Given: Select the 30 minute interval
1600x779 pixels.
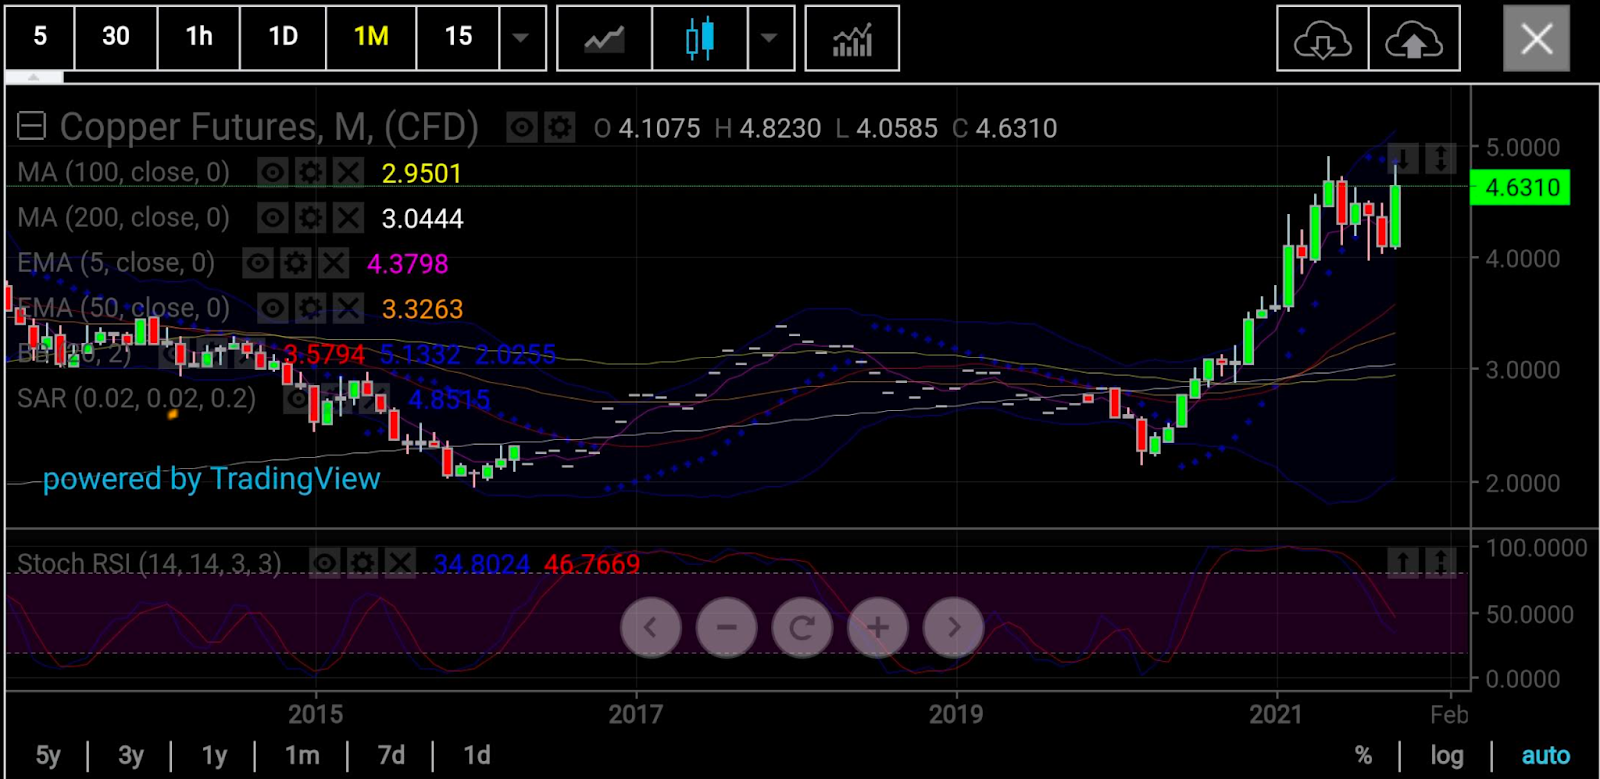Looking at the screenshot, I should (x=116, y=37).
